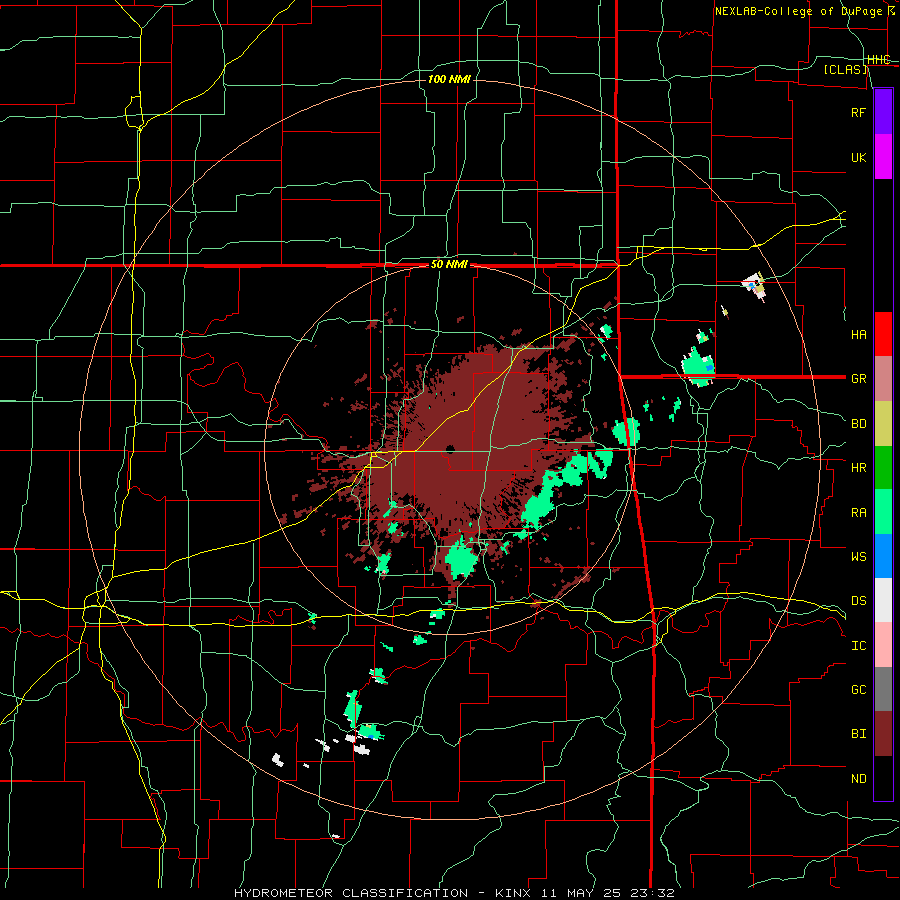Select the GR legend label
The image size is (900, 900).
[858, 379]
